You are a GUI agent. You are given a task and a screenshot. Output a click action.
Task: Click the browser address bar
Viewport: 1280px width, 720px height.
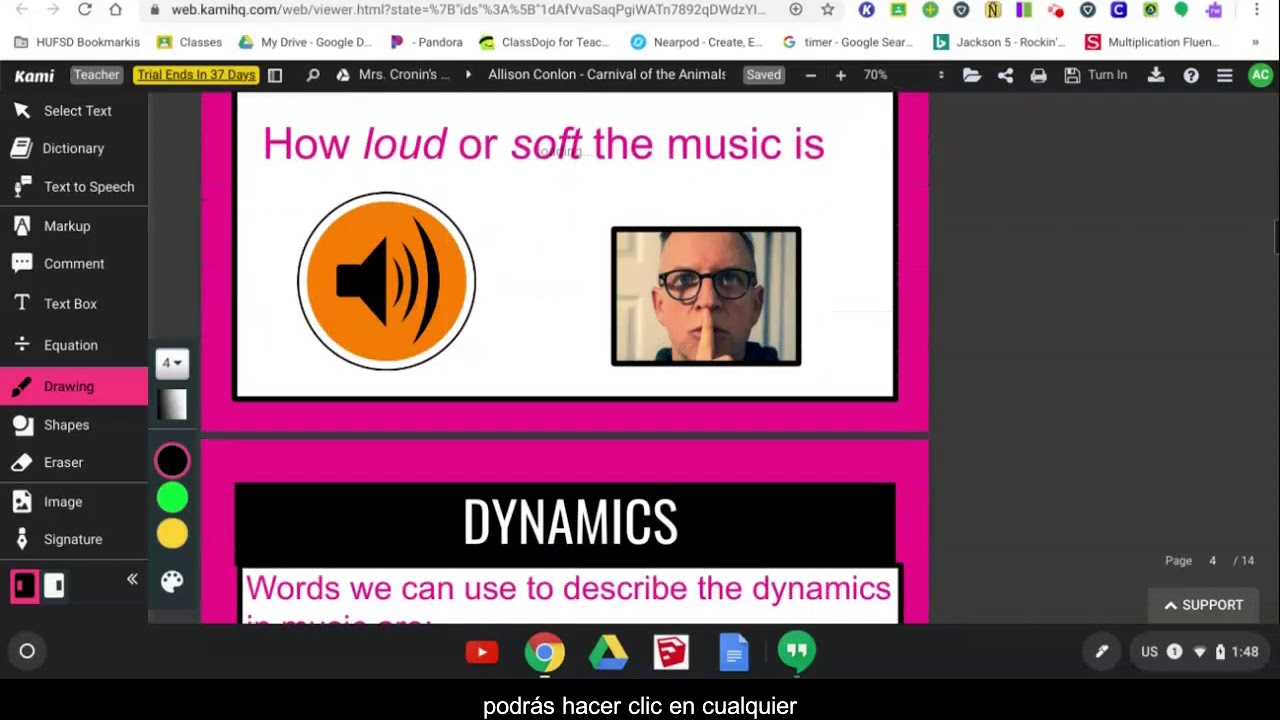(468, 10)
